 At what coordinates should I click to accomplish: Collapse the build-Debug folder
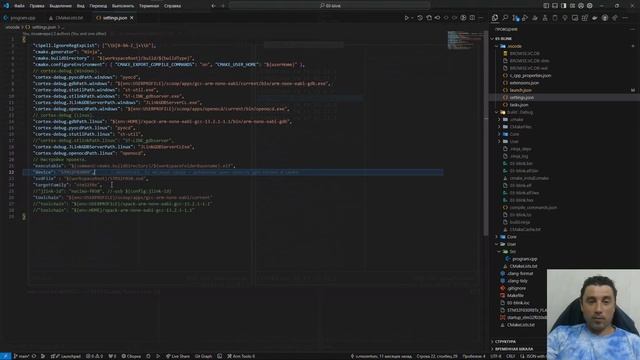(520, 112)
